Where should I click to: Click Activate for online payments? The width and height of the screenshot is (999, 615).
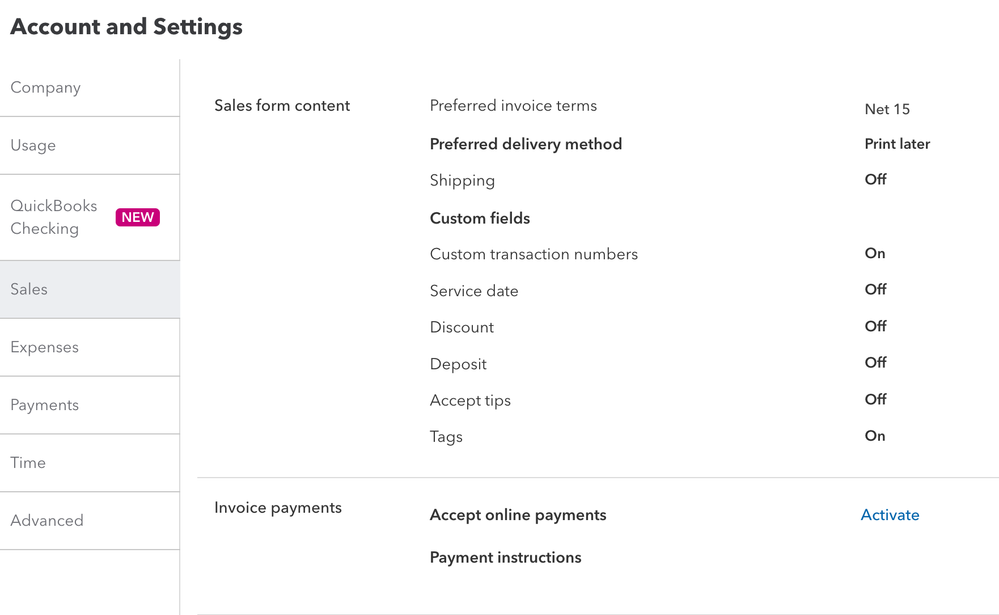pos(890,515)
